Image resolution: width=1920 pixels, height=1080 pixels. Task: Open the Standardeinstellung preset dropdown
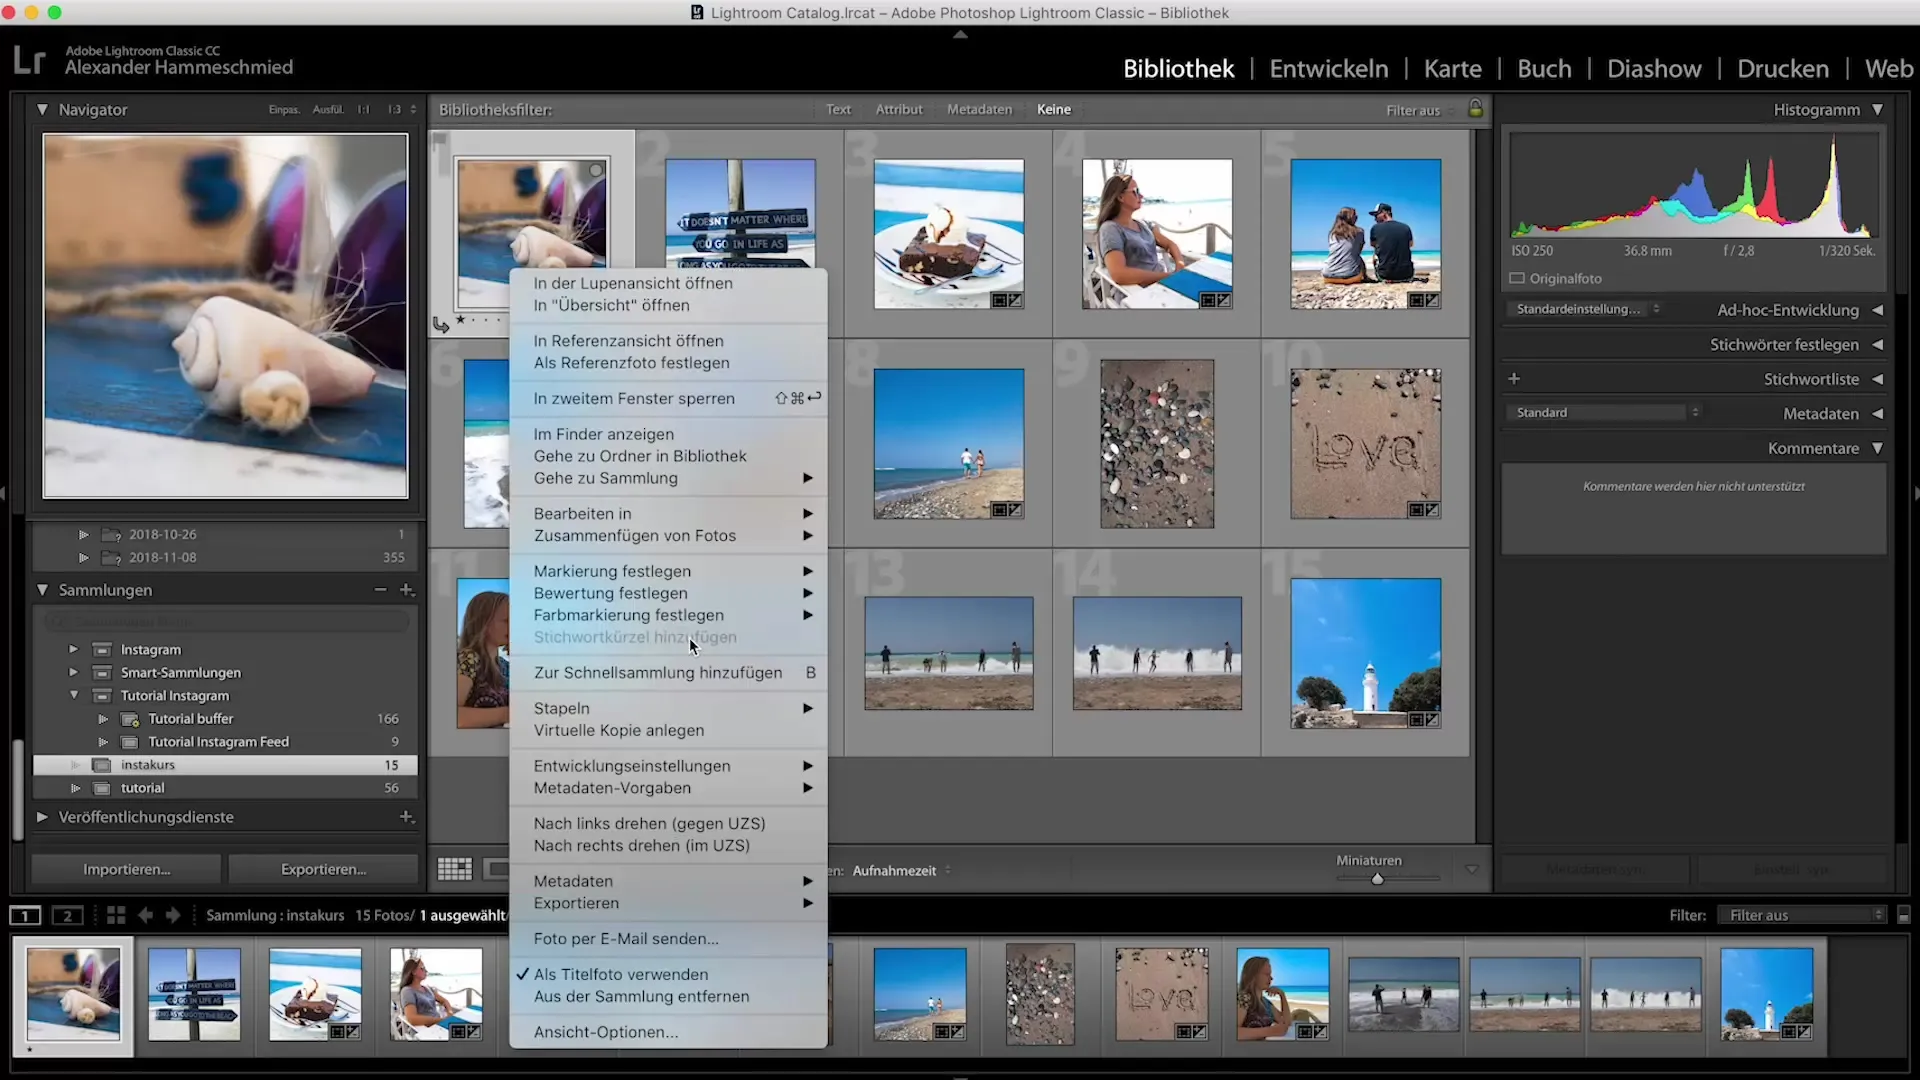click(x=1588, y=309)
